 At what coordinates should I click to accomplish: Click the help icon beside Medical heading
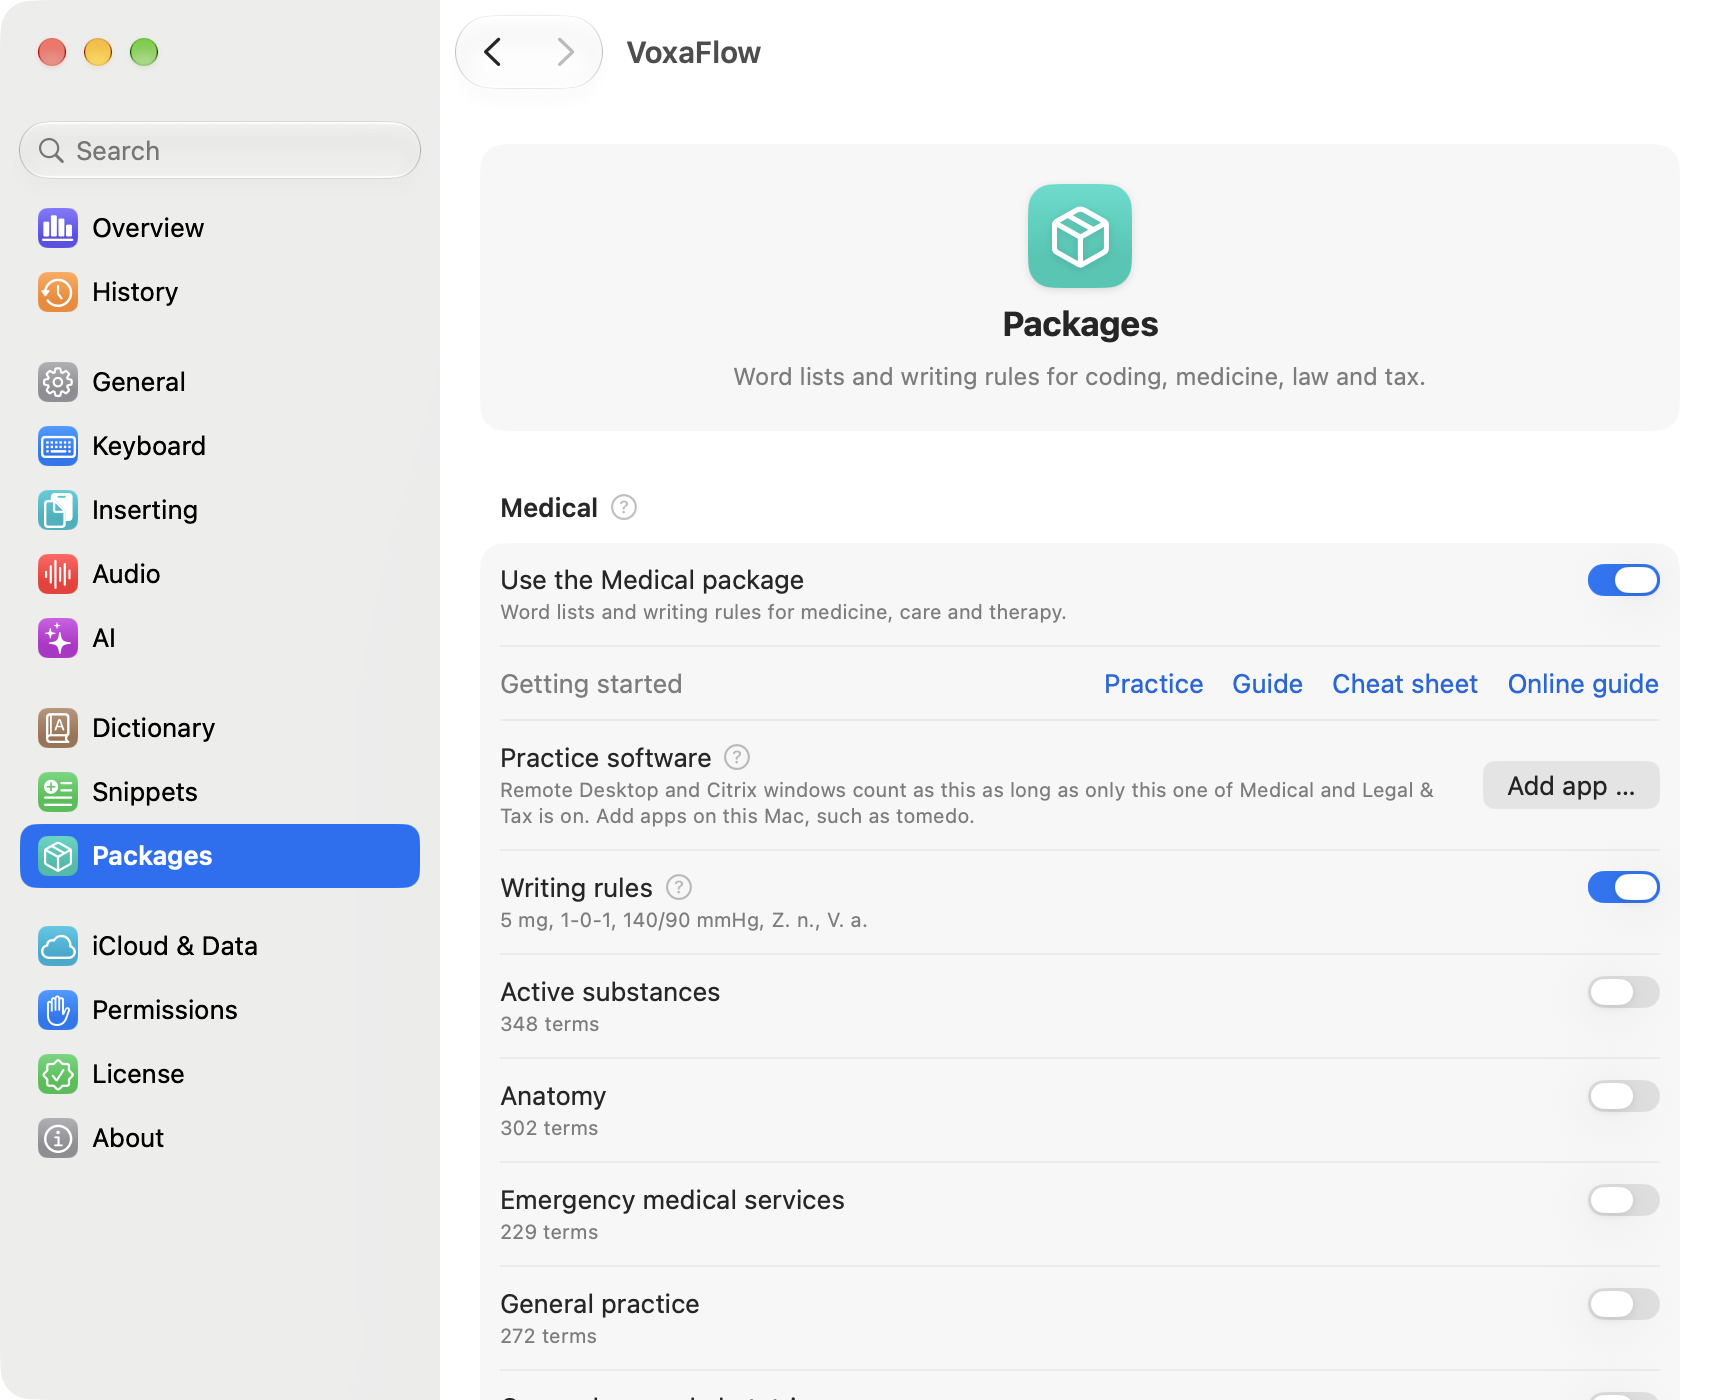(624, 508)
